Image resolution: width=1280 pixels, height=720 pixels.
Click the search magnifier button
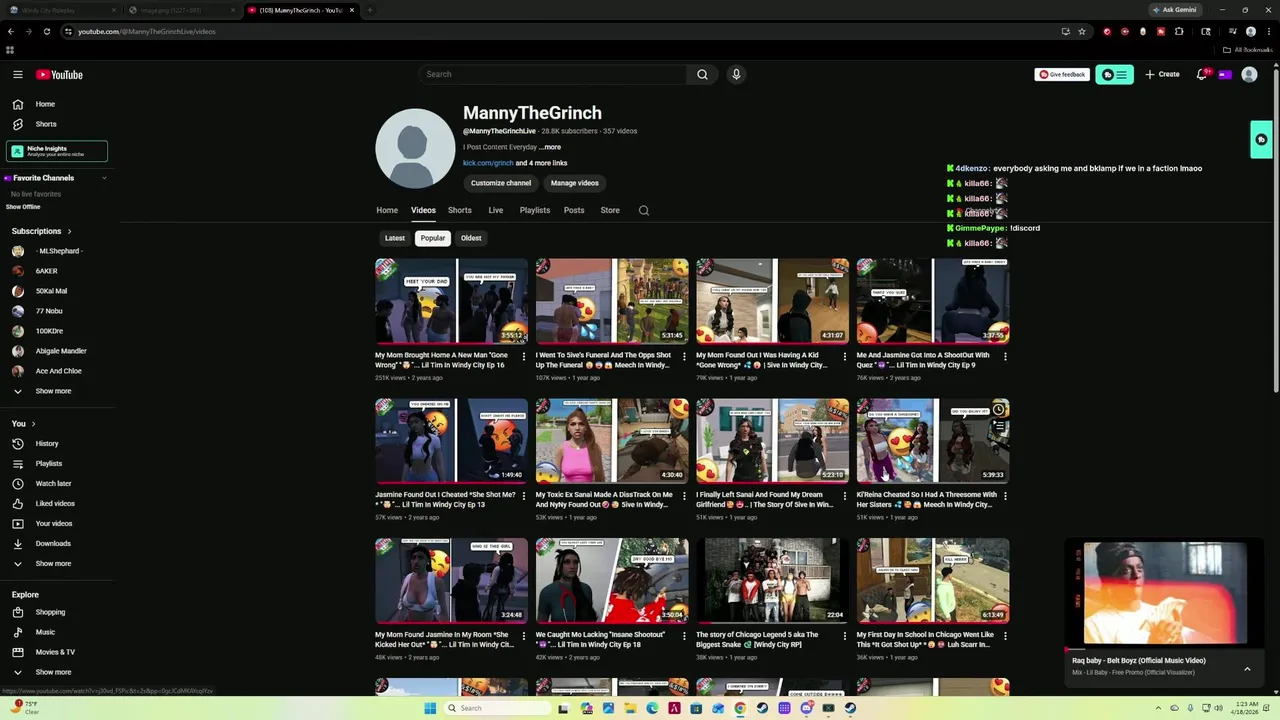pyautogui.click(x=702, y=74)
